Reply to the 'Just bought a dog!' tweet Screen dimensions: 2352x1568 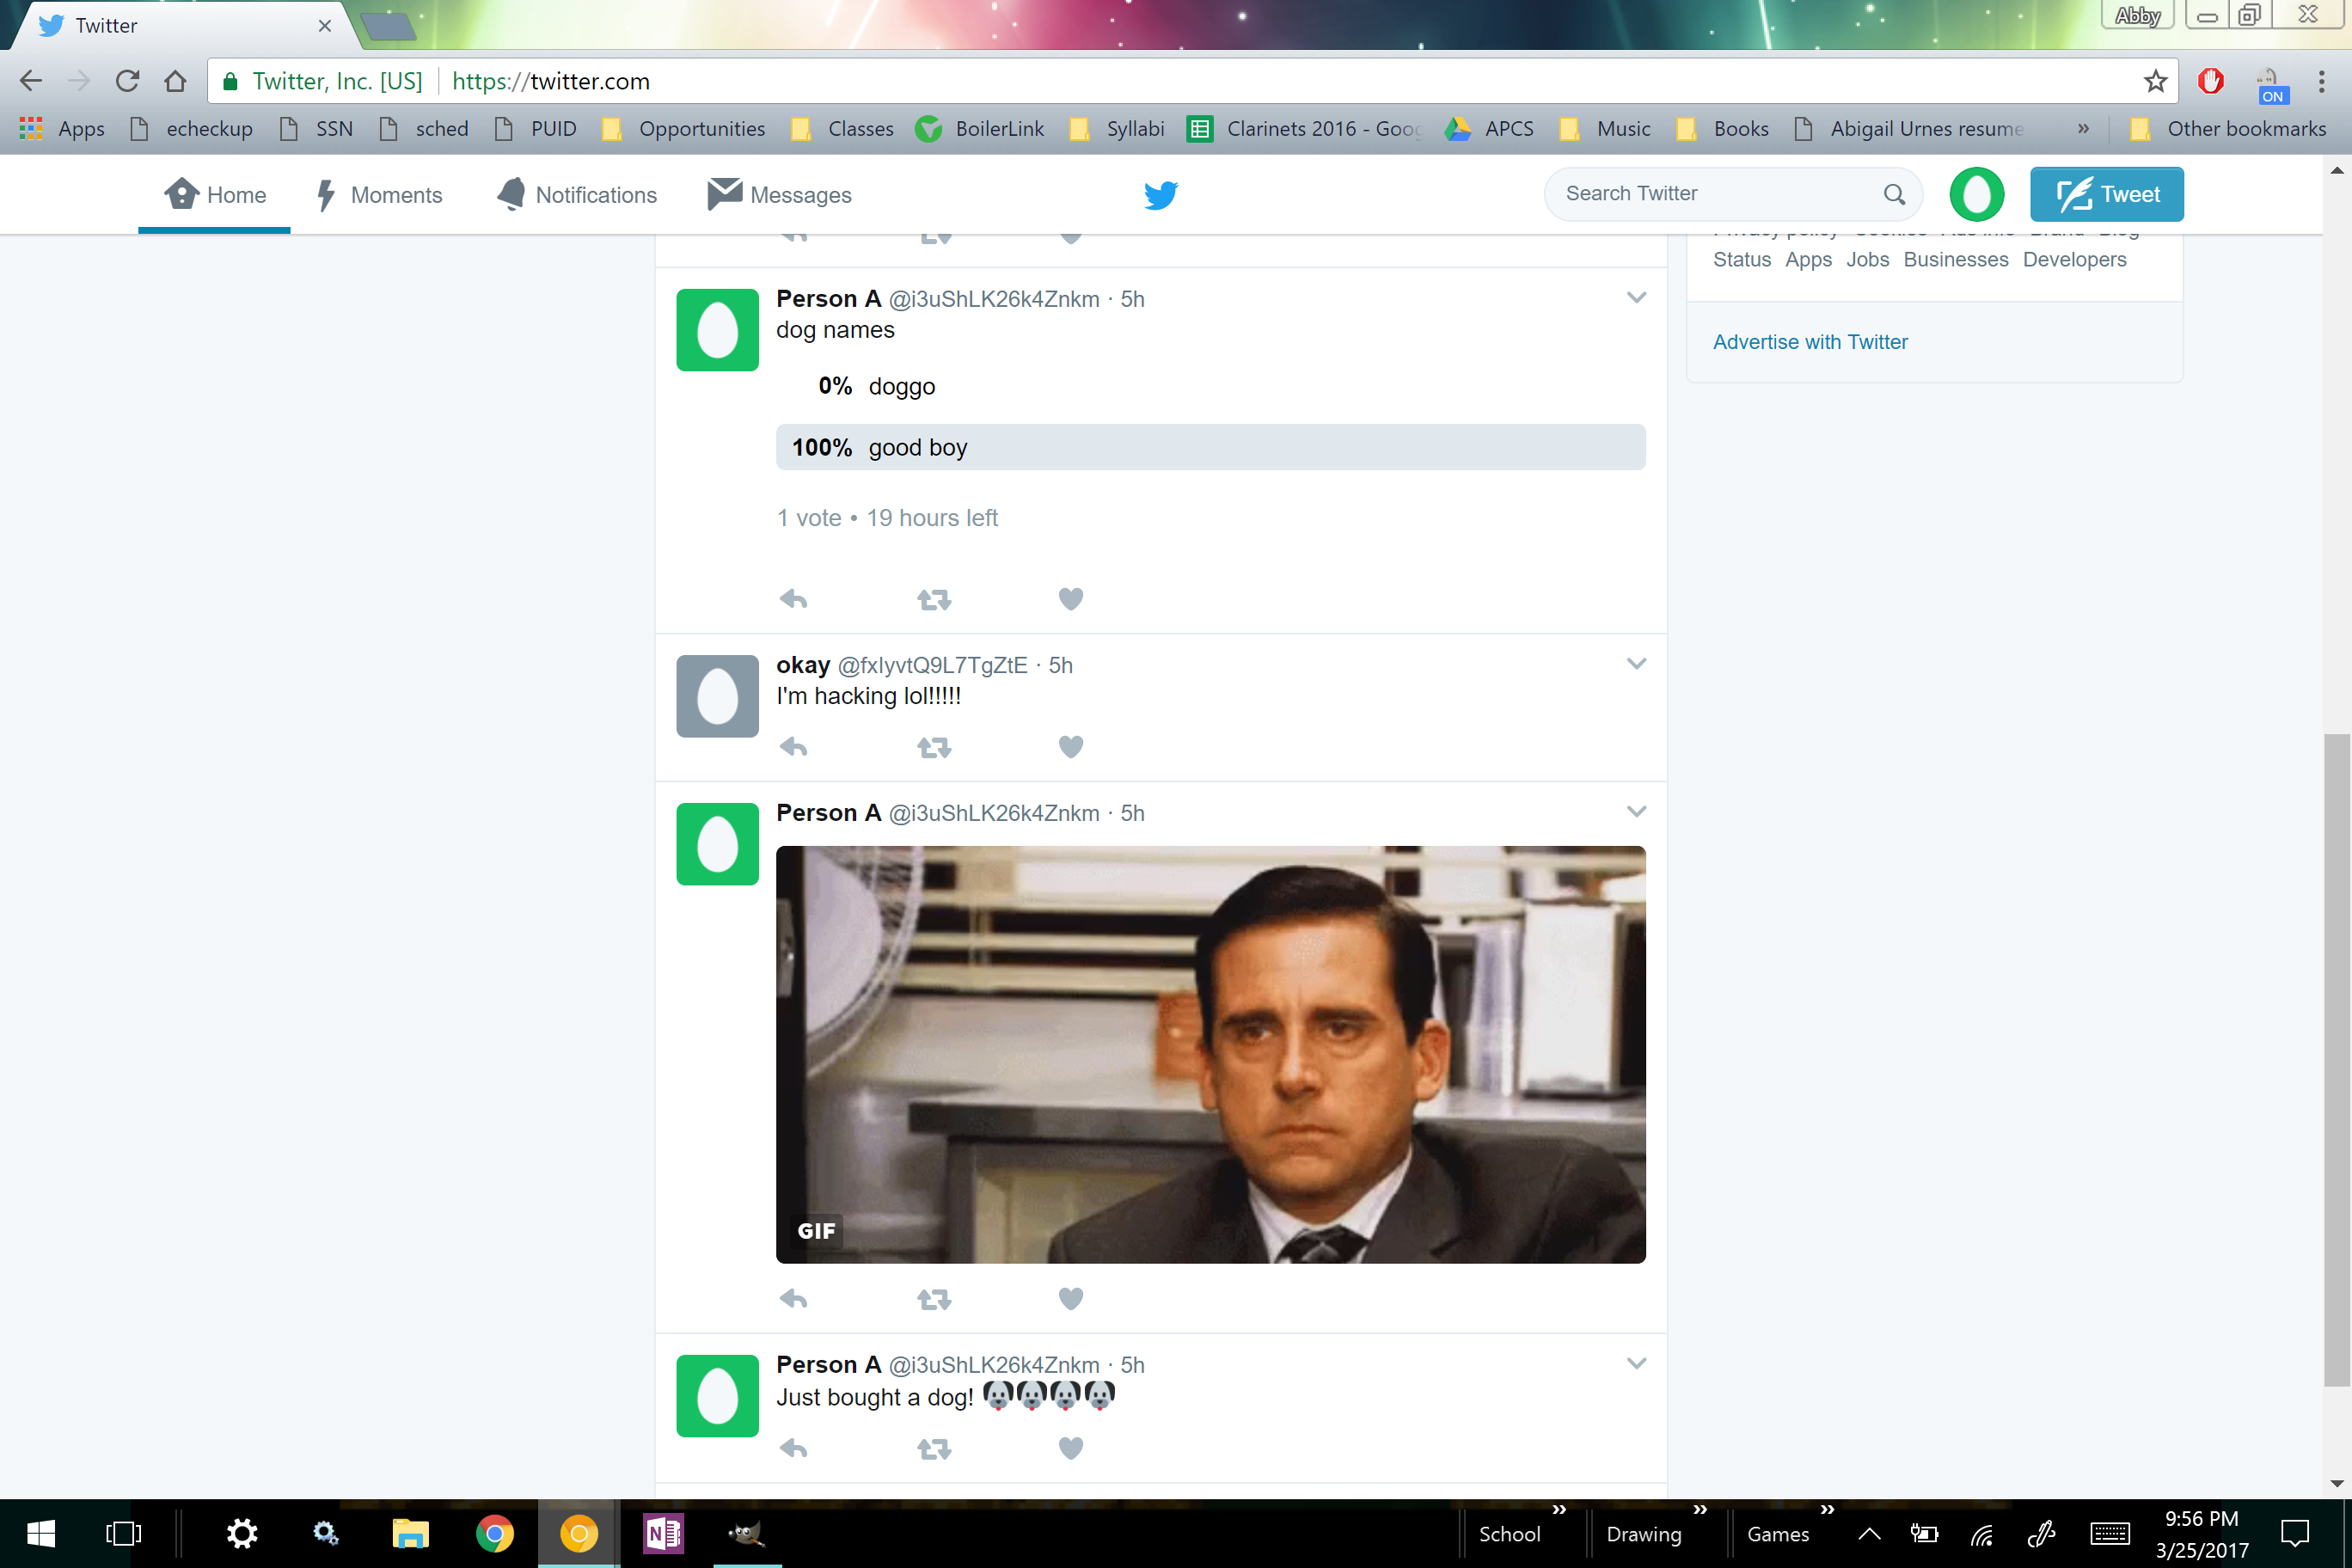coord(793,1448)
